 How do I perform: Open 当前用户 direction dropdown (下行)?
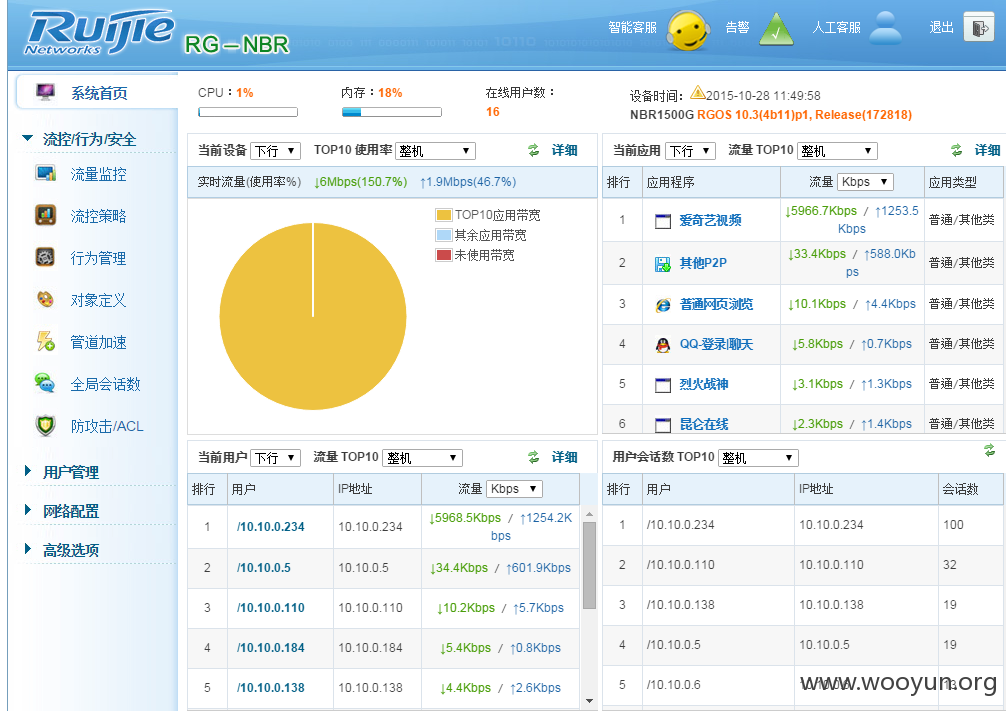click(275, 458)
